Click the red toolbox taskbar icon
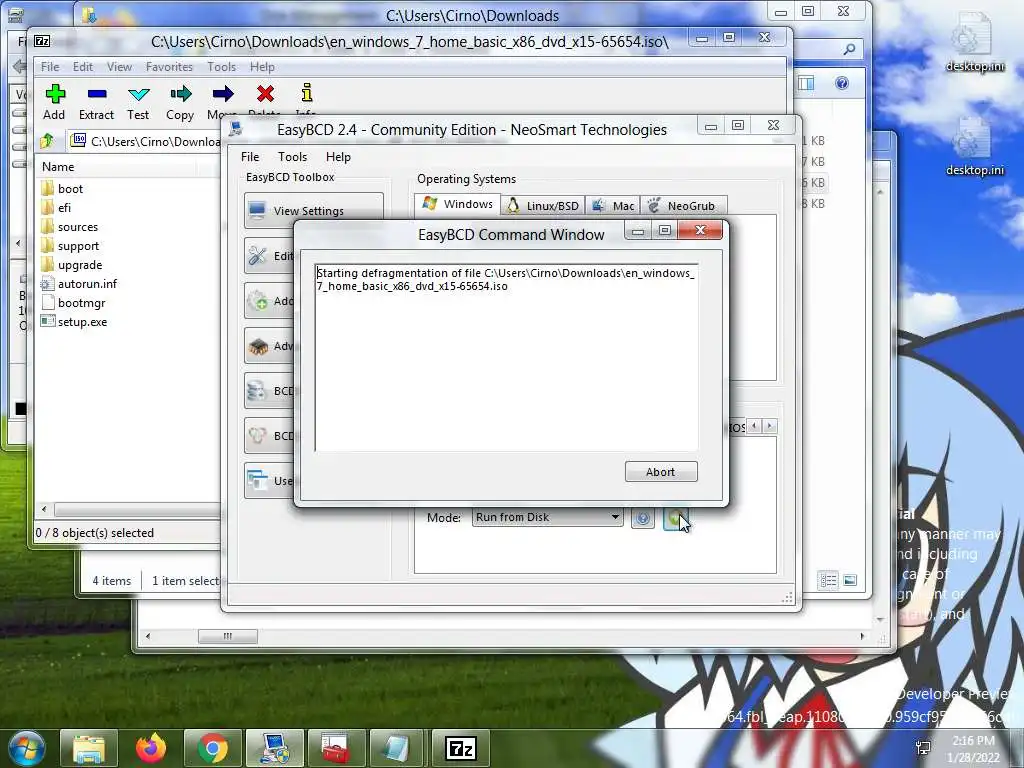Screen dimensions: 1024x768 pos(337,748)
